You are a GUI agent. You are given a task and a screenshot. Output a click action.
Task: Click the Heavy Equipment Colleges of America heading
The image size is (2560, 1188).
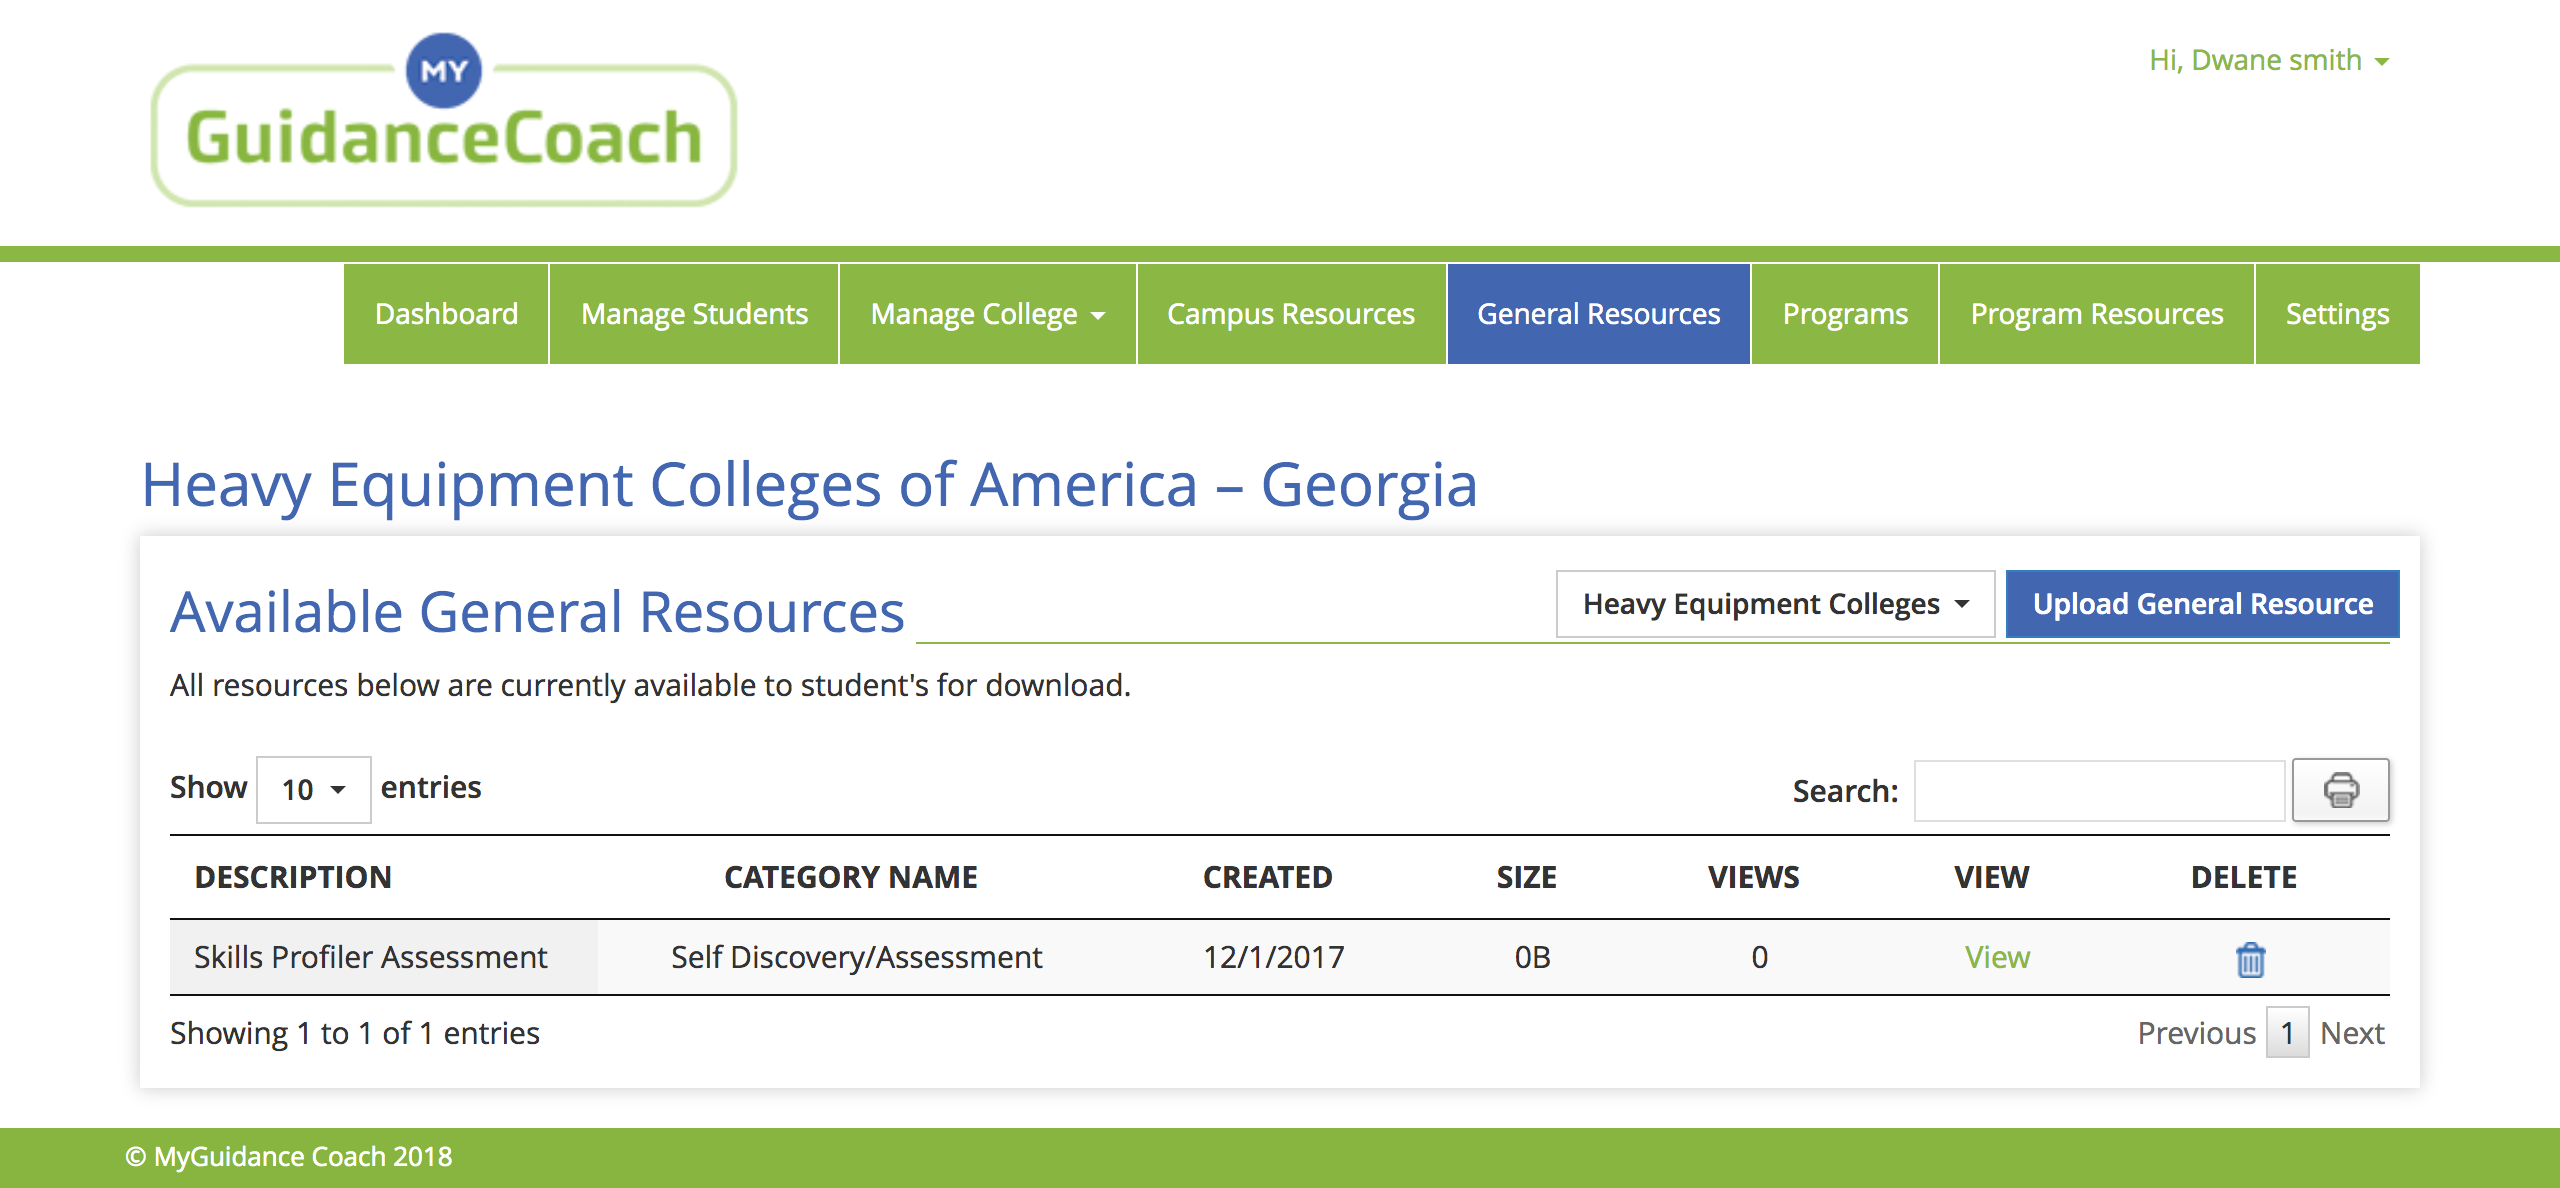809,485
